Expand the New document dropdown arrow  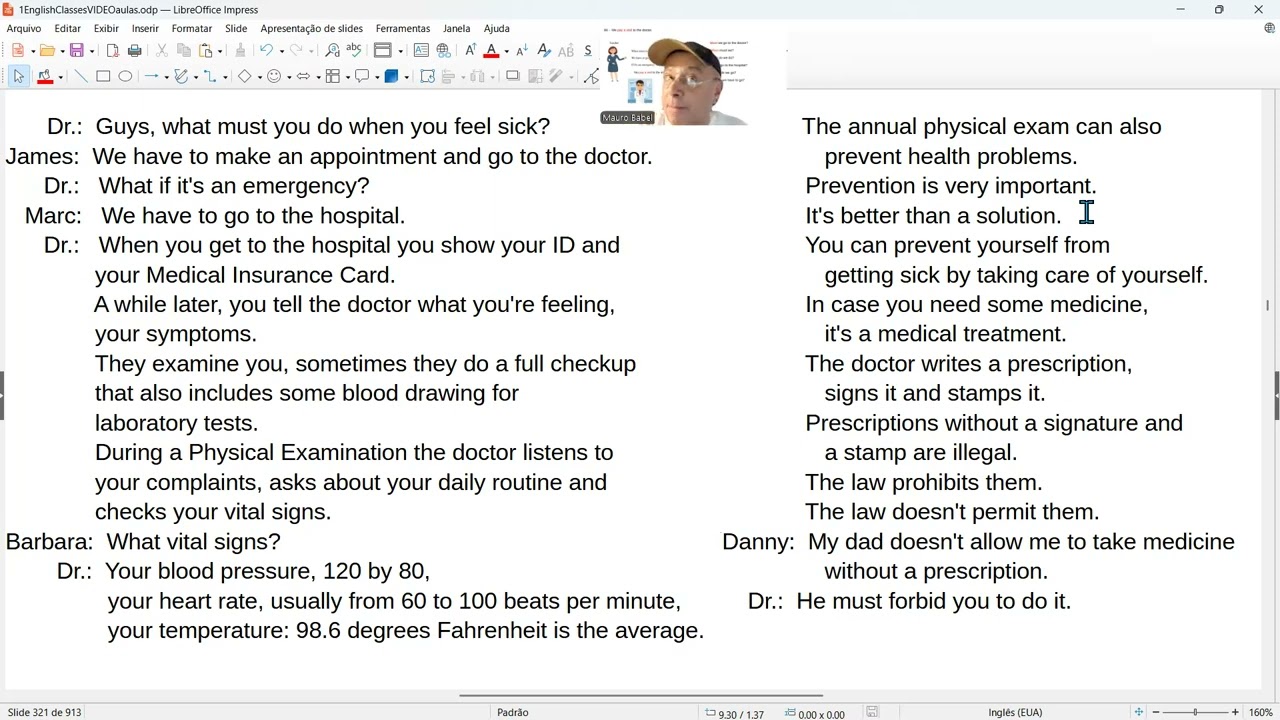[x=33, y=51]
